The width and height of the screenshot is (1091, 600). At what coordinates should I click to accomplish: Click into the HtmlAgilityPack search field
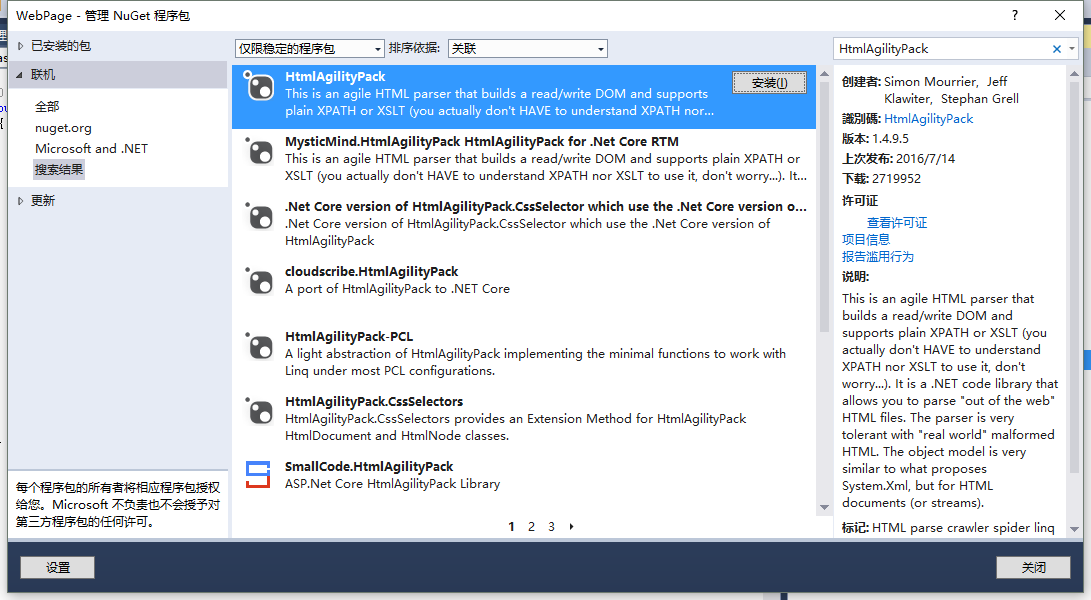[x=943, y=49]
